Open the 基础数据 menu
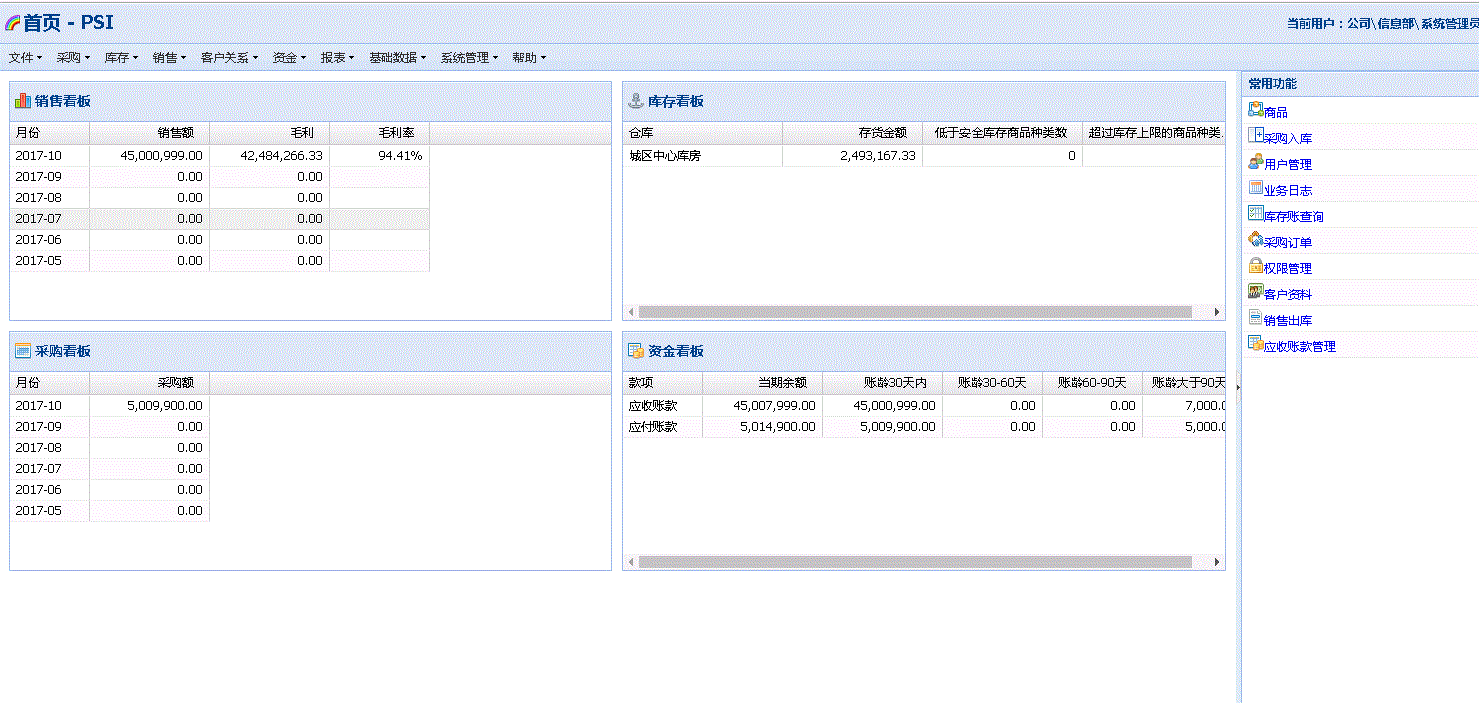 click(x=397, y=58)
